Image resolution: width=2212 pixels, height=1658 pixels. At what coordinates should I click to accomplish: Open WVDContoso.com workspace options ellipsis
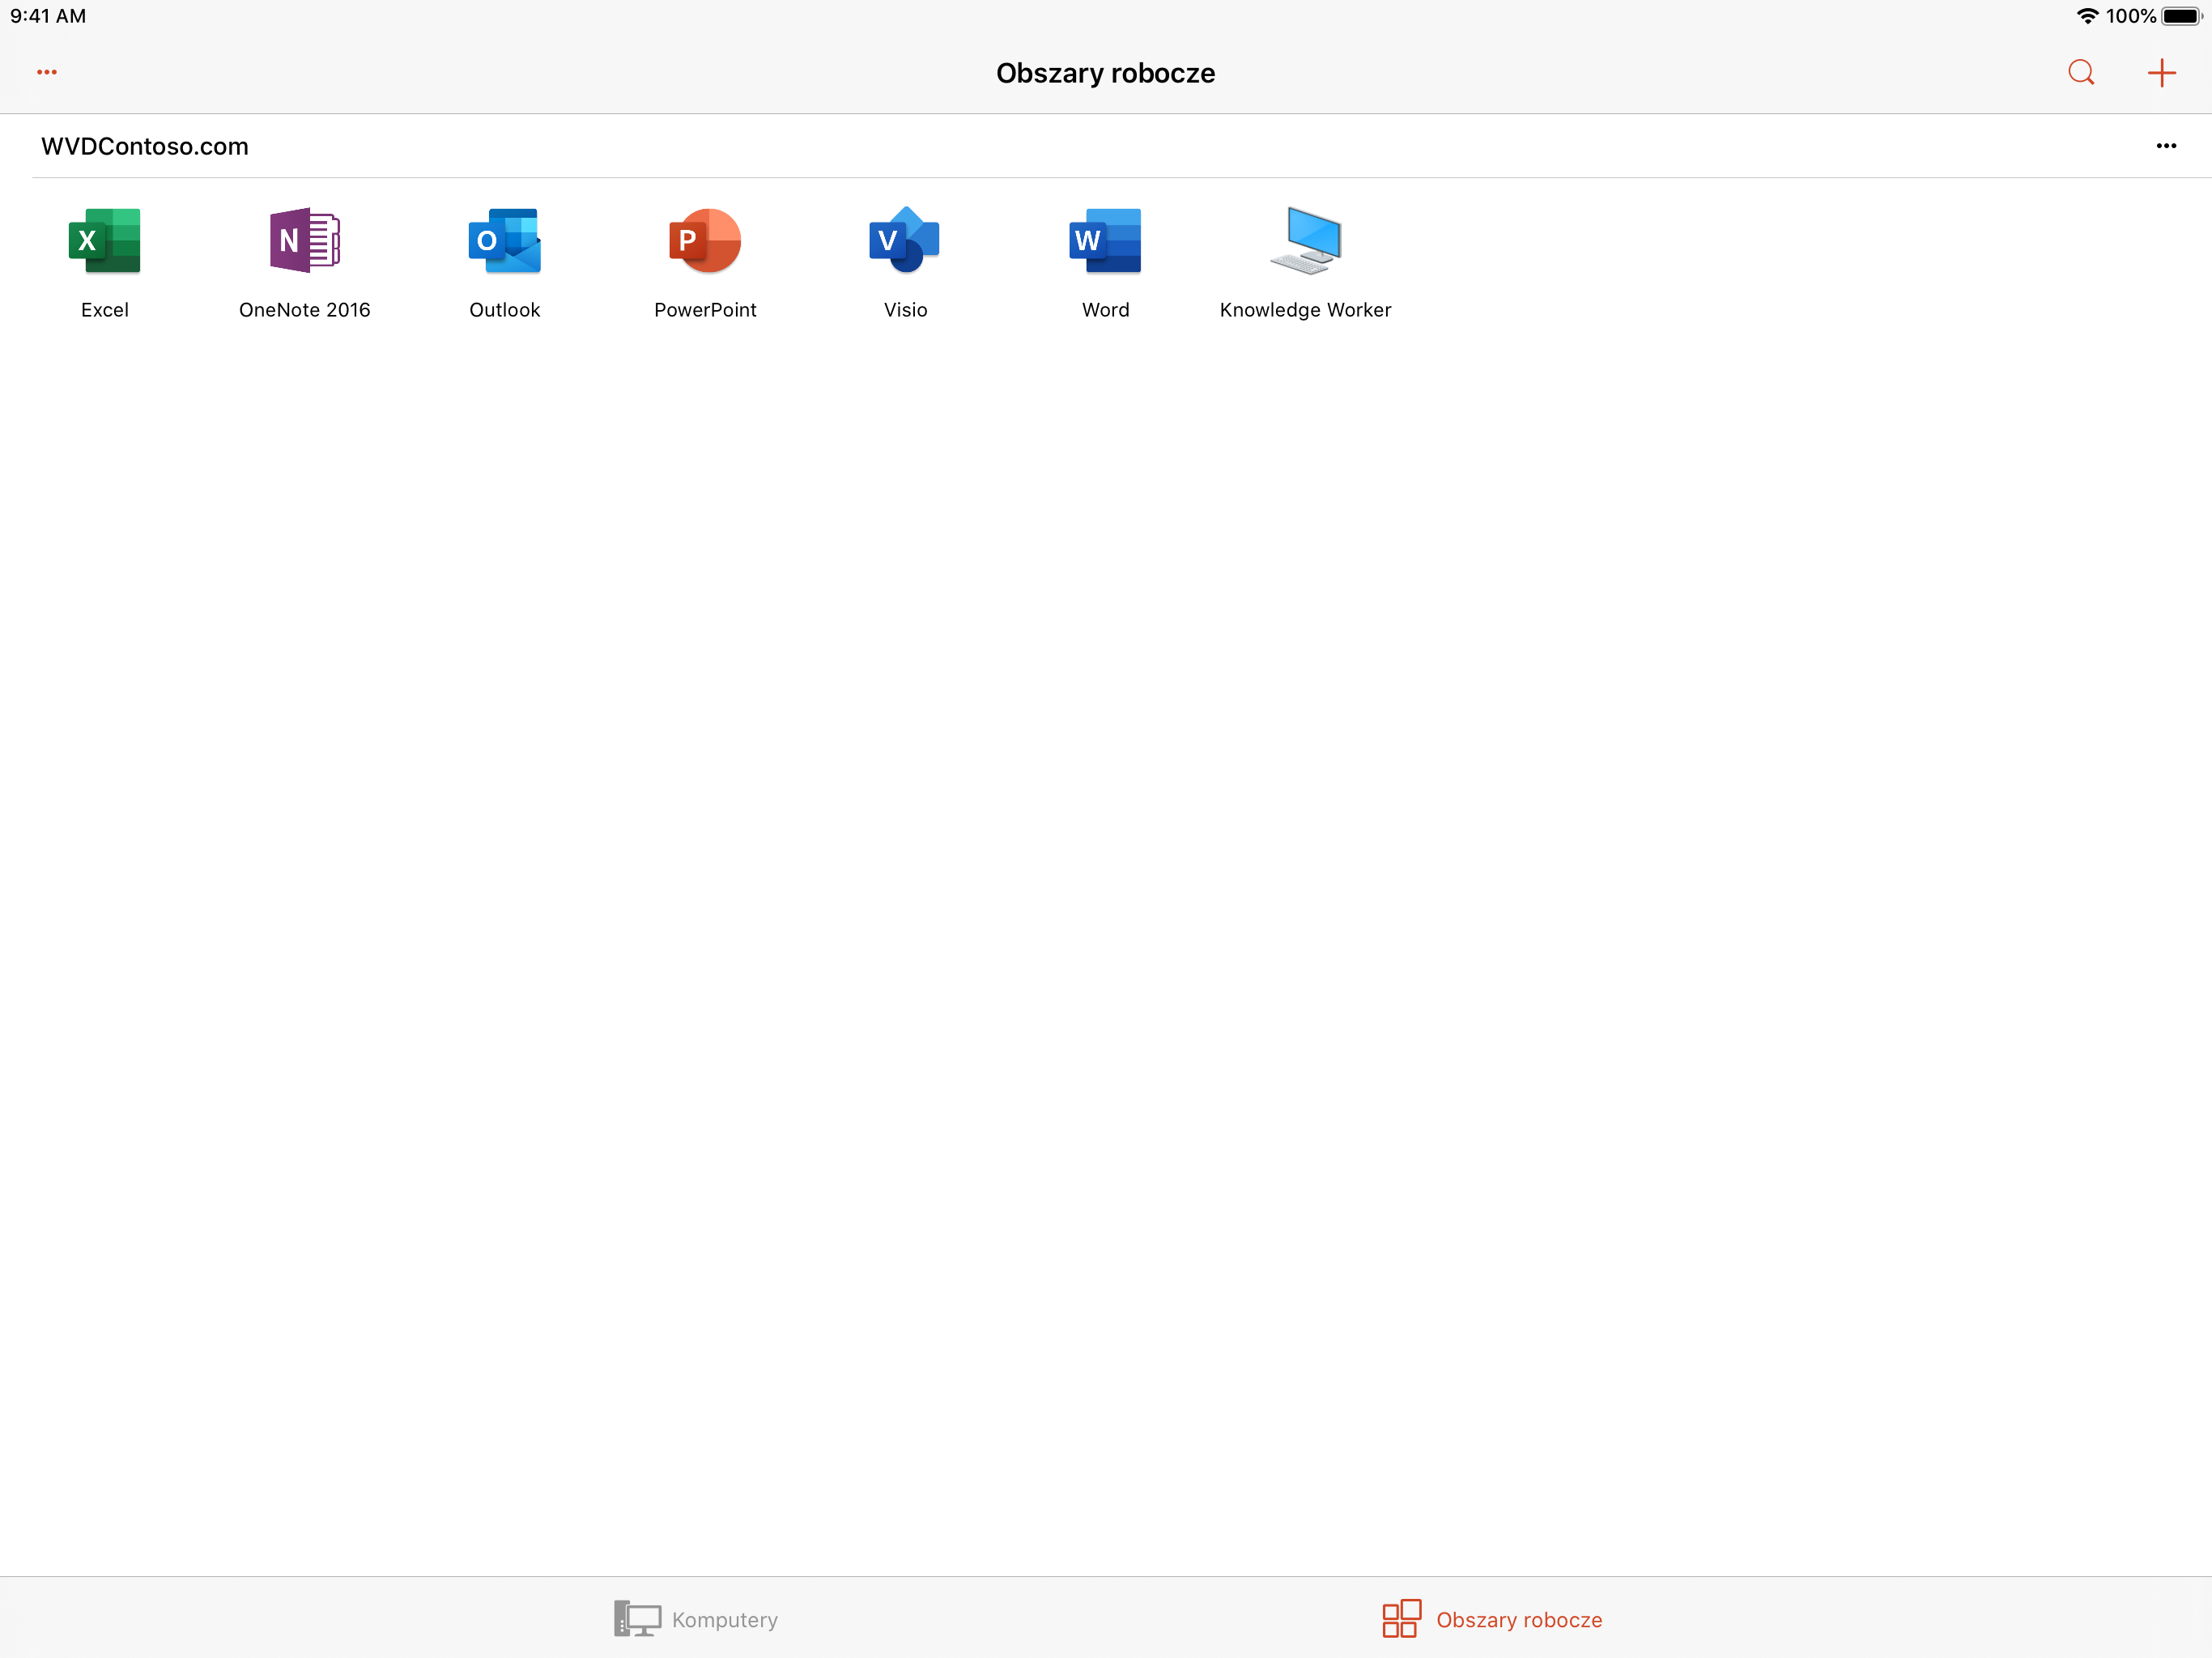(2166, 146)
